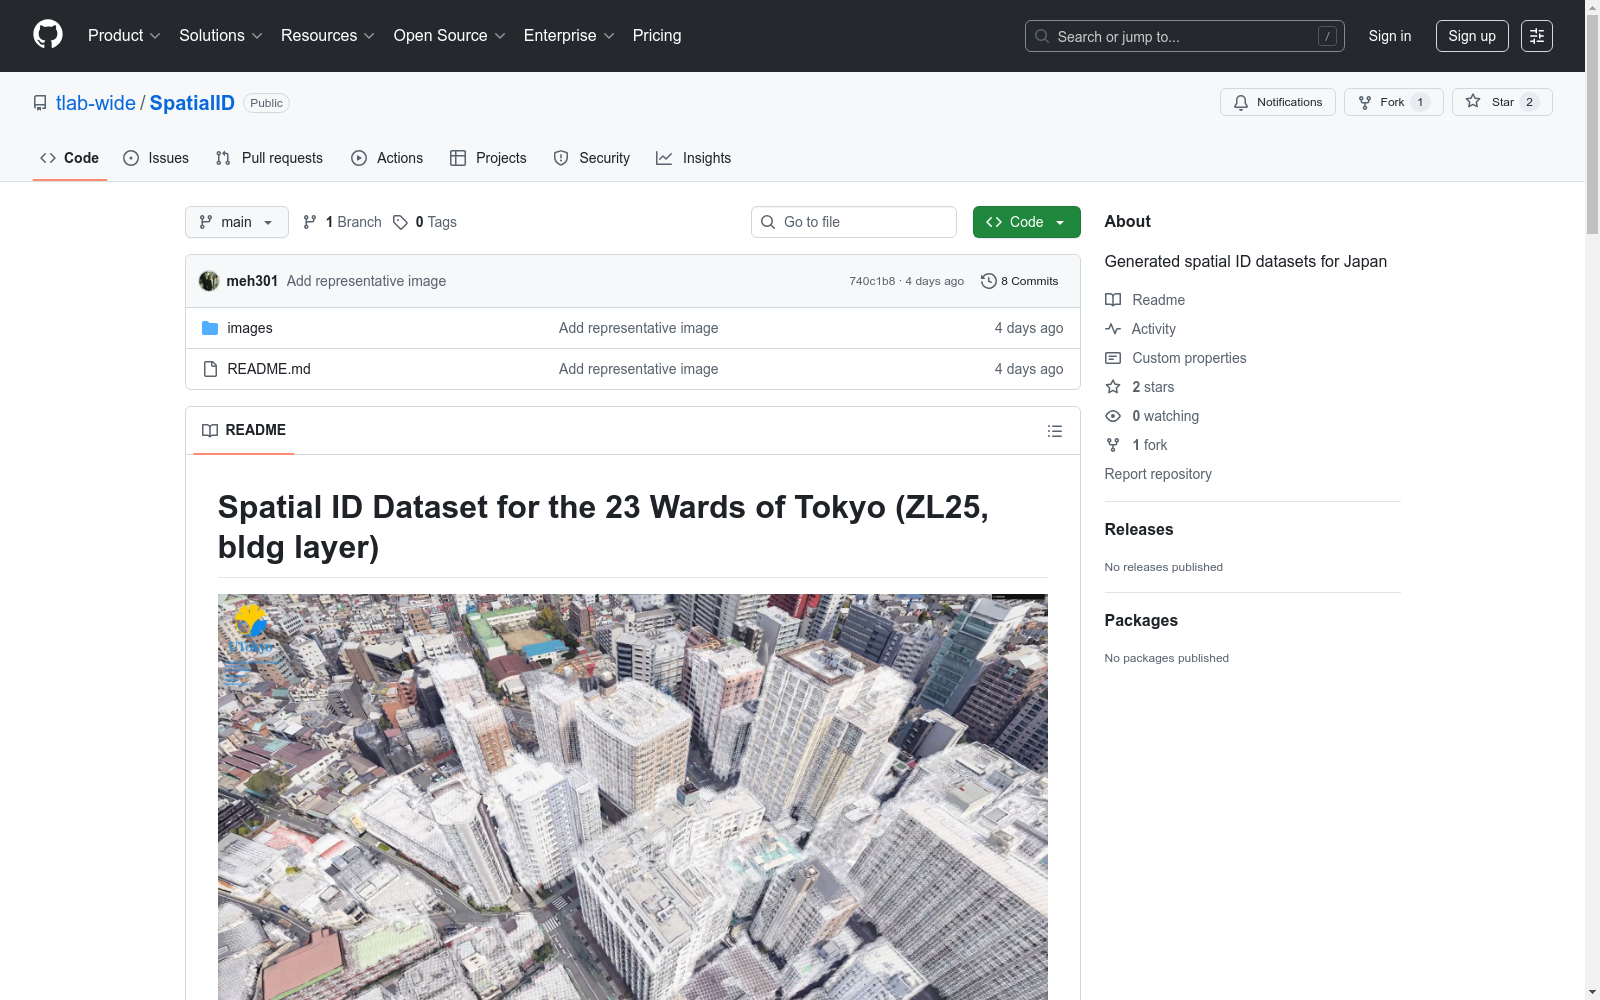
Task: Switch to the Pull requests tab
Action: pos(269,158)
